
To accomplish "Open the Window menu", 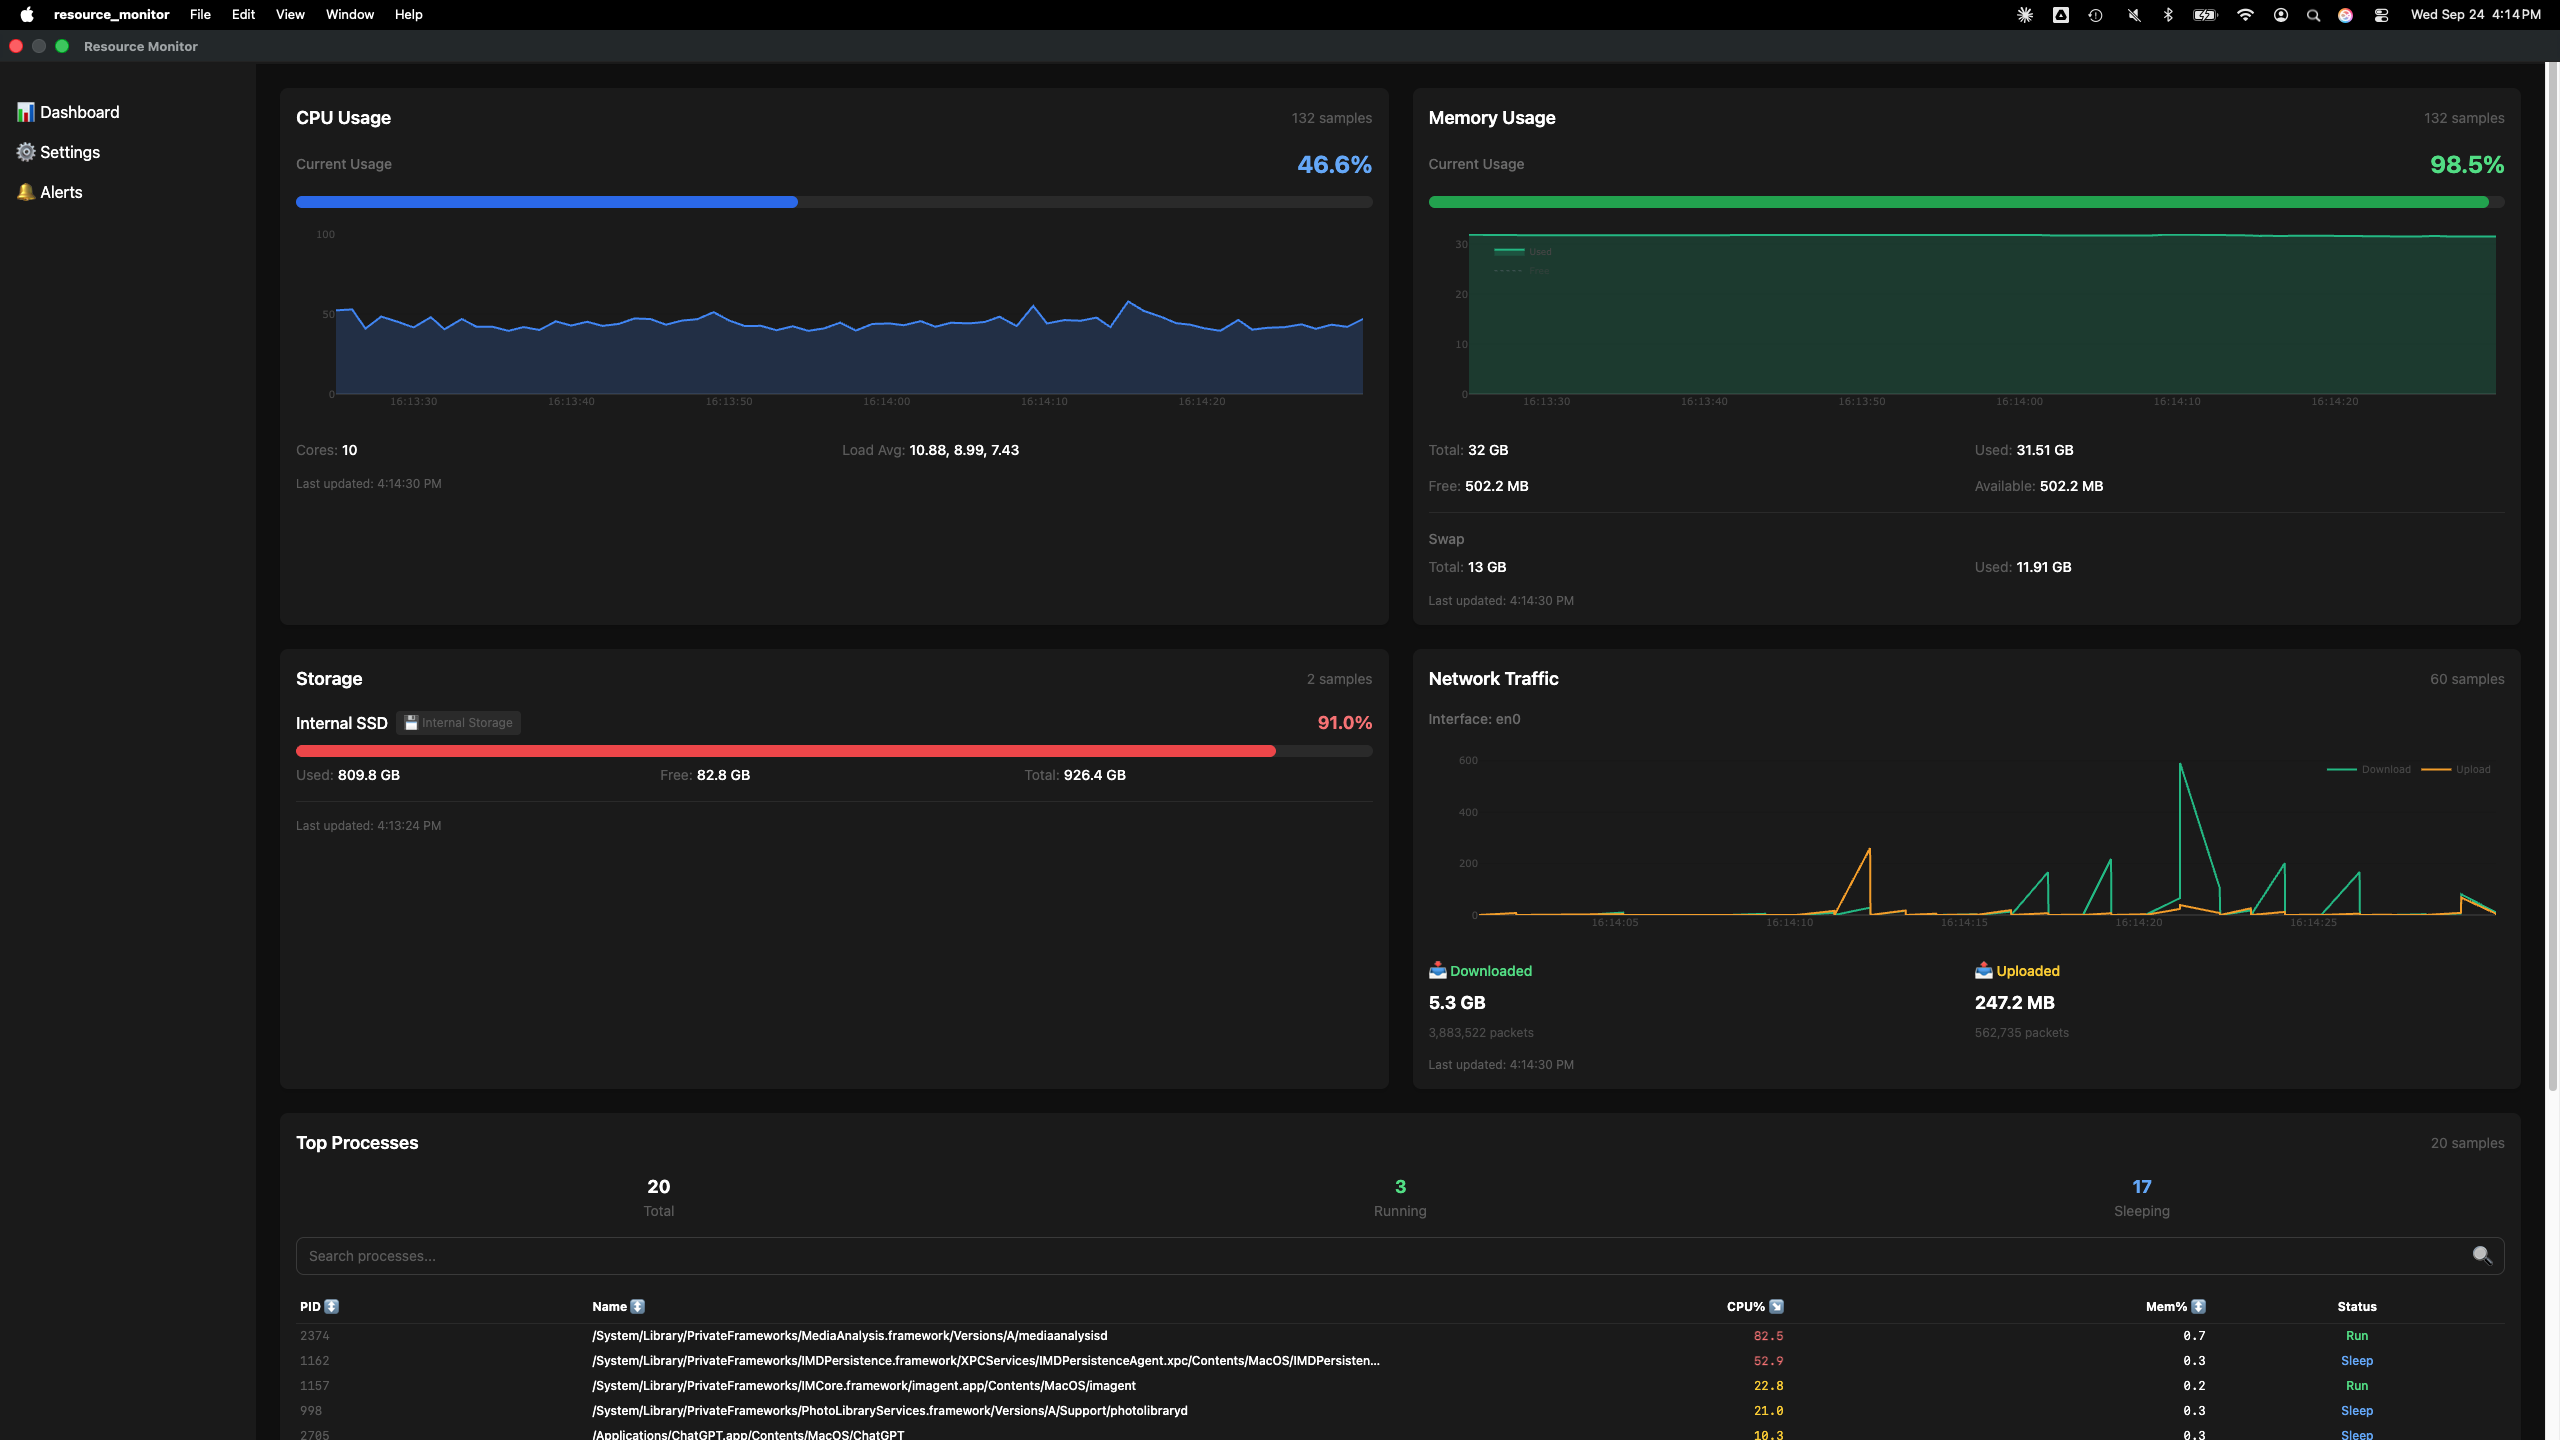I will click(350, 15).
